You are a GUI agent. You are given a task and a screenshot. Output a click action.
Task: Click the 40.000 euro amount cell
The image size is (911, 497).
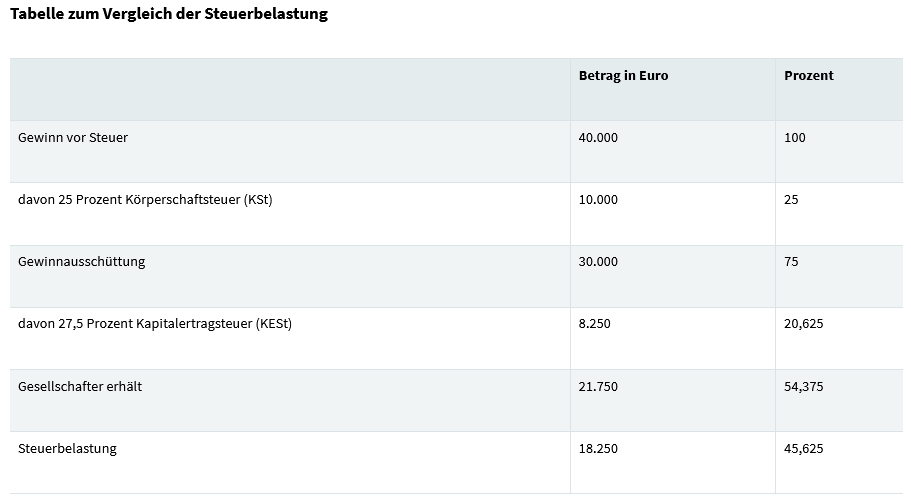(x=598, y=138)
